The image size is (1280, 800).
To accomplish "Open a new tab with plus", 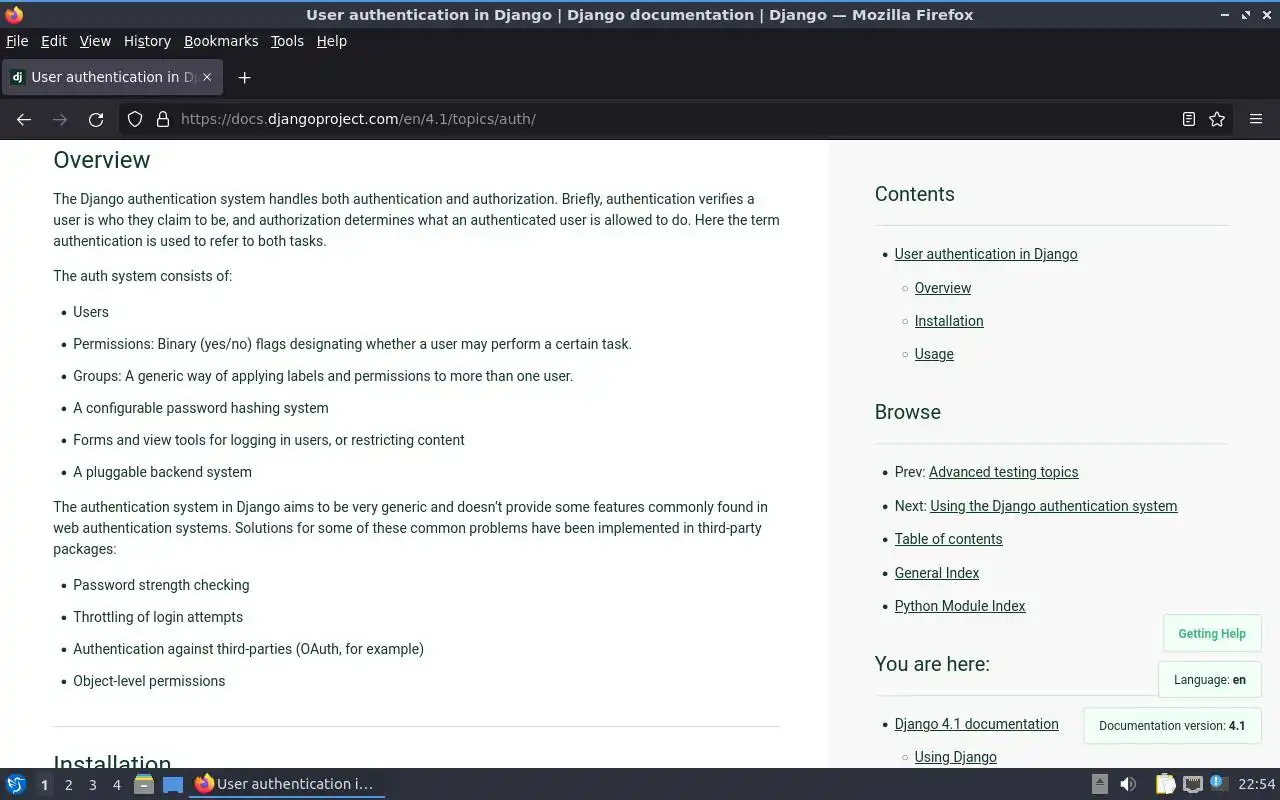I will coord(244,77).
